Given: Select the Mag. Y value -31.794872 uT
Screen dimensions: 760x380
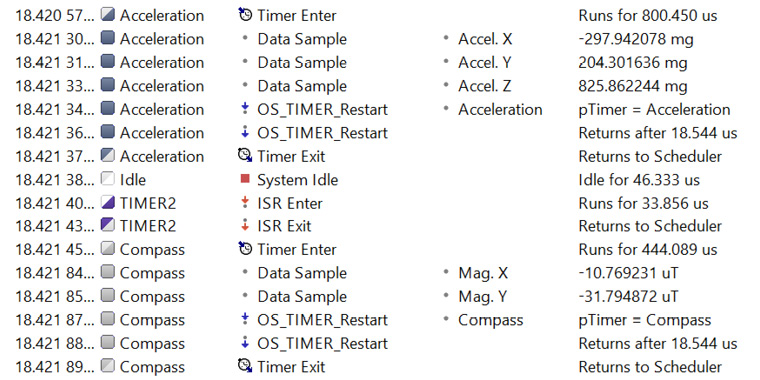Looking at the screenshot, I should 628,296.
